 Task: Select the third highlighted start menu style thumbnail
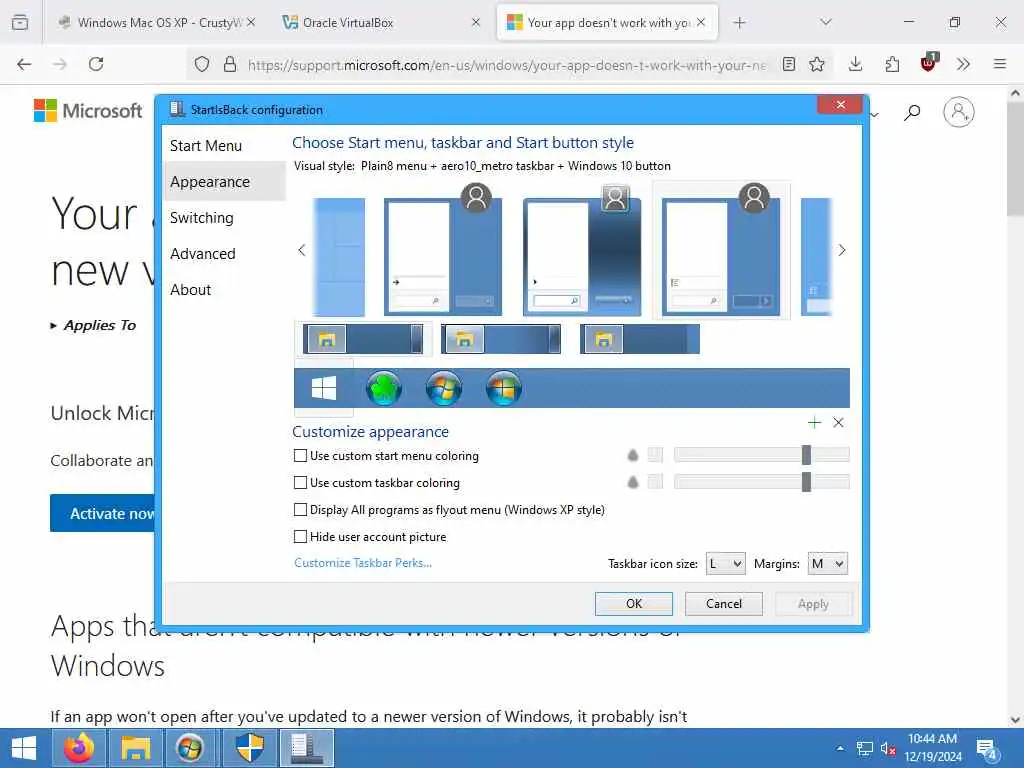click(x=721, y=251)
